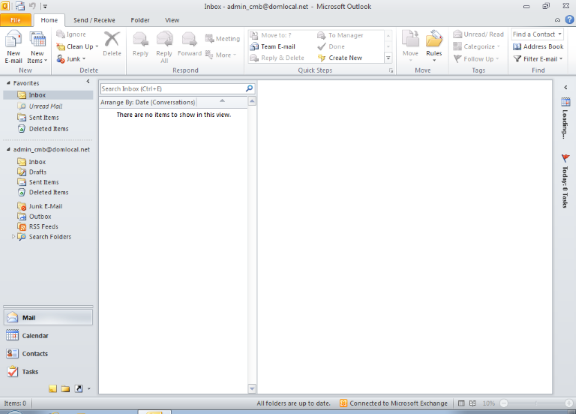This screenshot has height=414, width=576.
Task: Open the File tab
Action: [x=15, y=20]
